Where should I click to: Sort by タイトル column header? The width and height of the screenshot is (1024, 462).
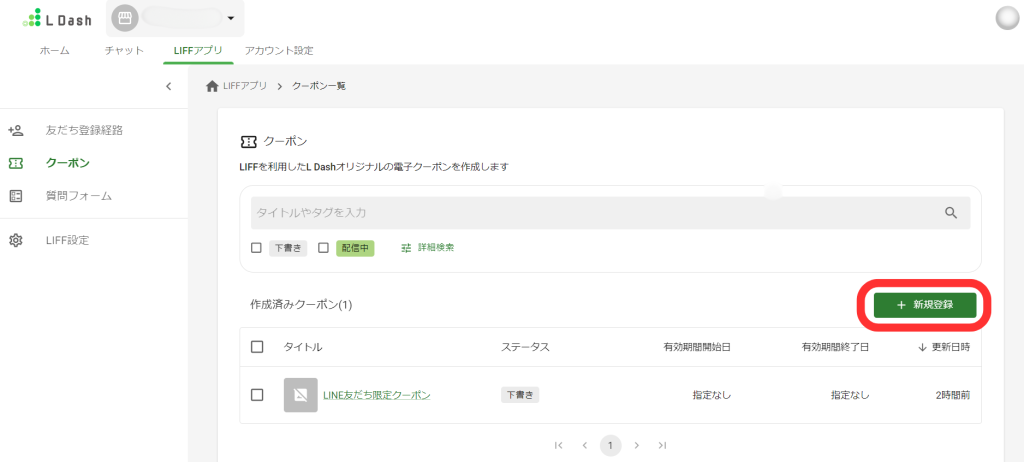303,347
